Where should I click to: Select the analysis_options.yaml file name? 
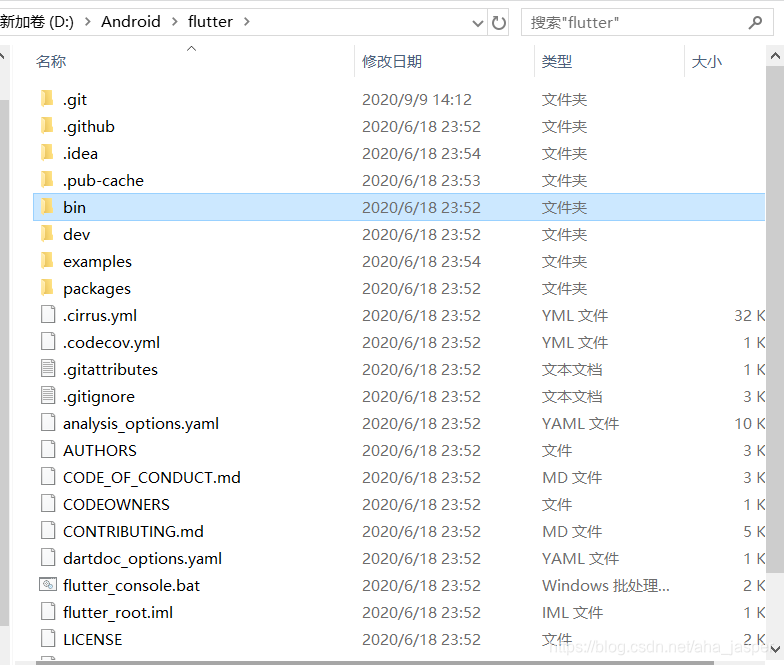141,424
